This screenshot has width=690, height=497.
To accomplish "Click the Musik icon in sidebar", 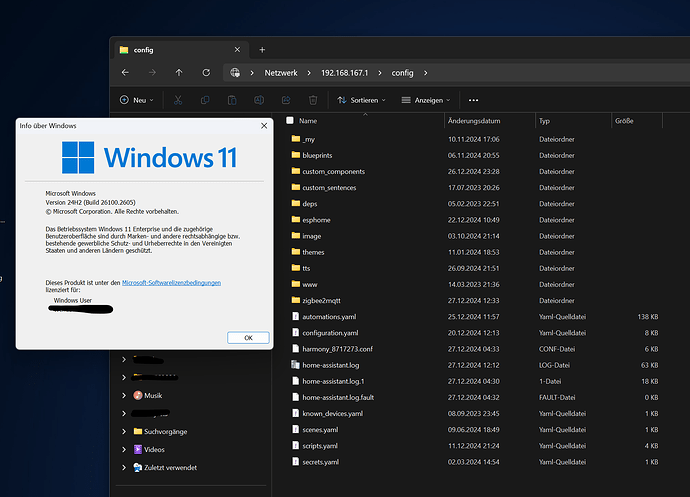I will [138, 395].
